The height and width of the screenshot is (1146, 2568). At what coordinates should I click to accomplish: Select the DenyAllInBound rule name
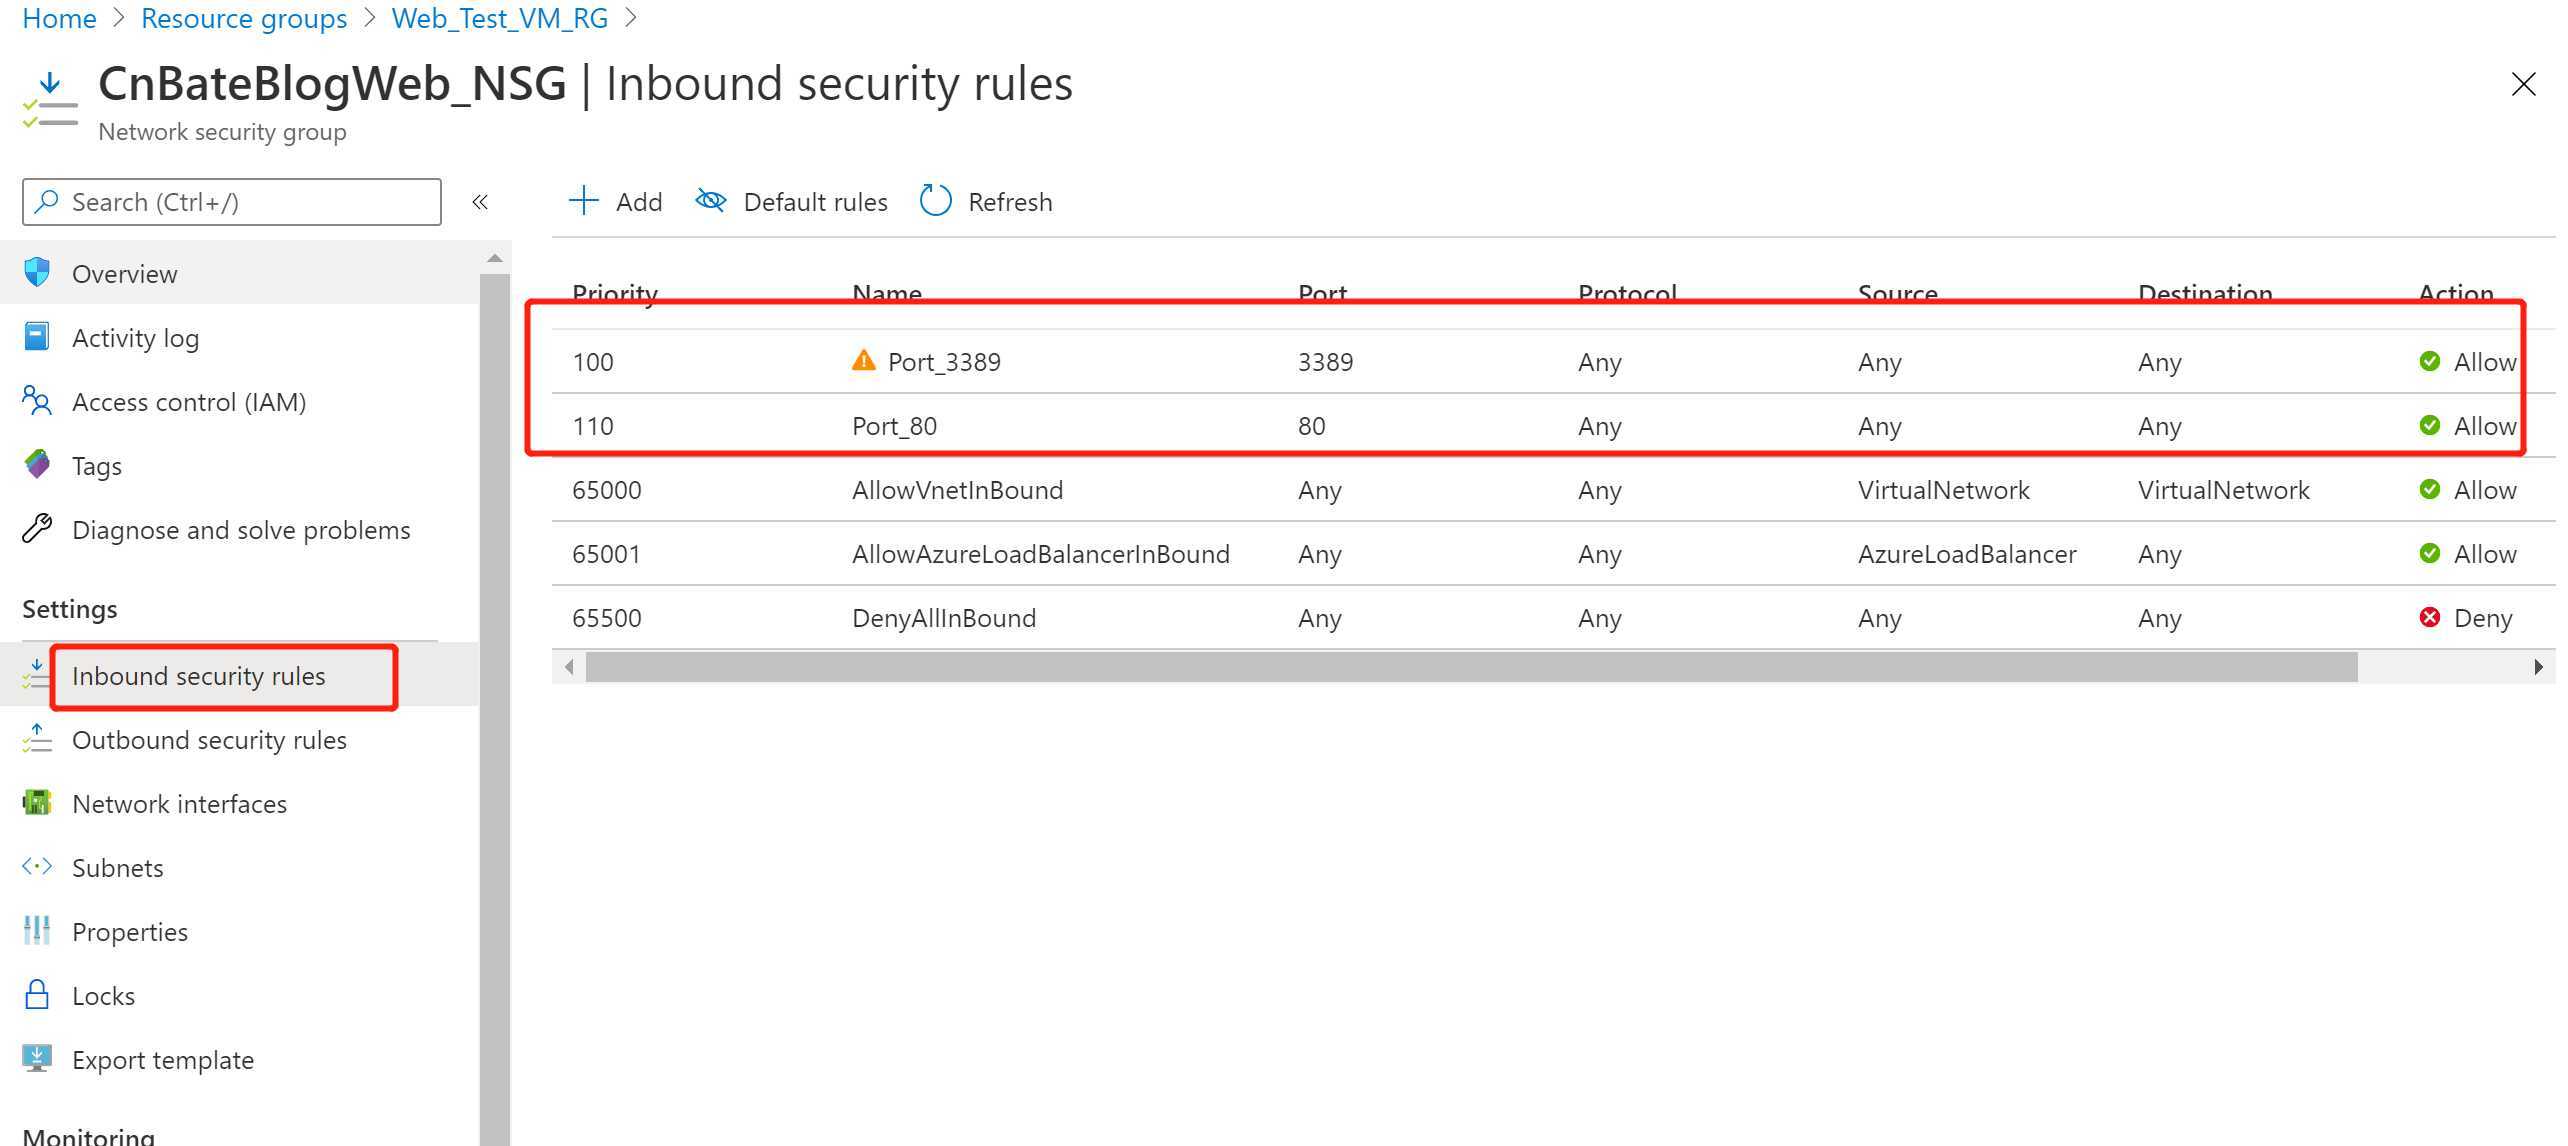point(943,618)
